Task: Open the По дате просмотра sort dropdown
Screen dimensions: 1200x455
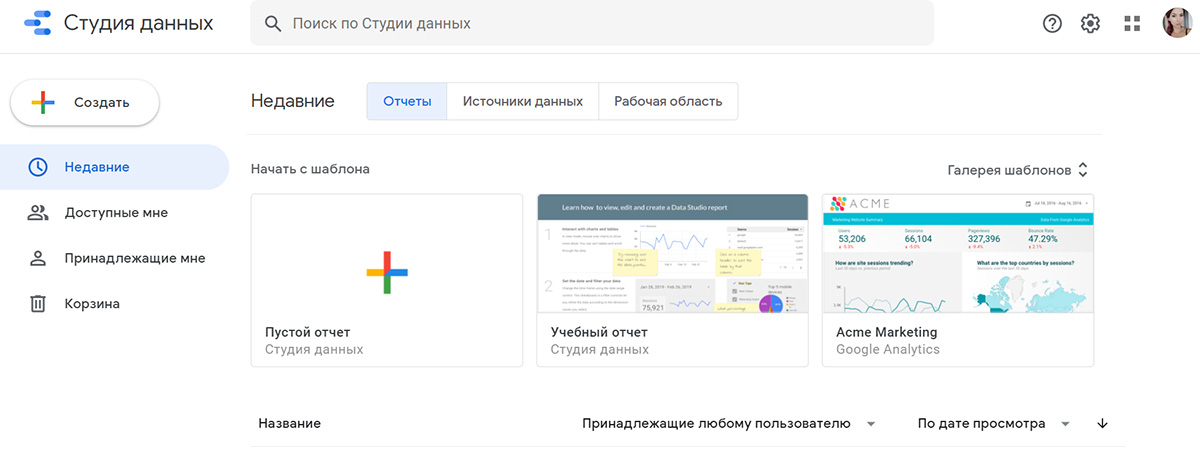Action: click(994, 423)
